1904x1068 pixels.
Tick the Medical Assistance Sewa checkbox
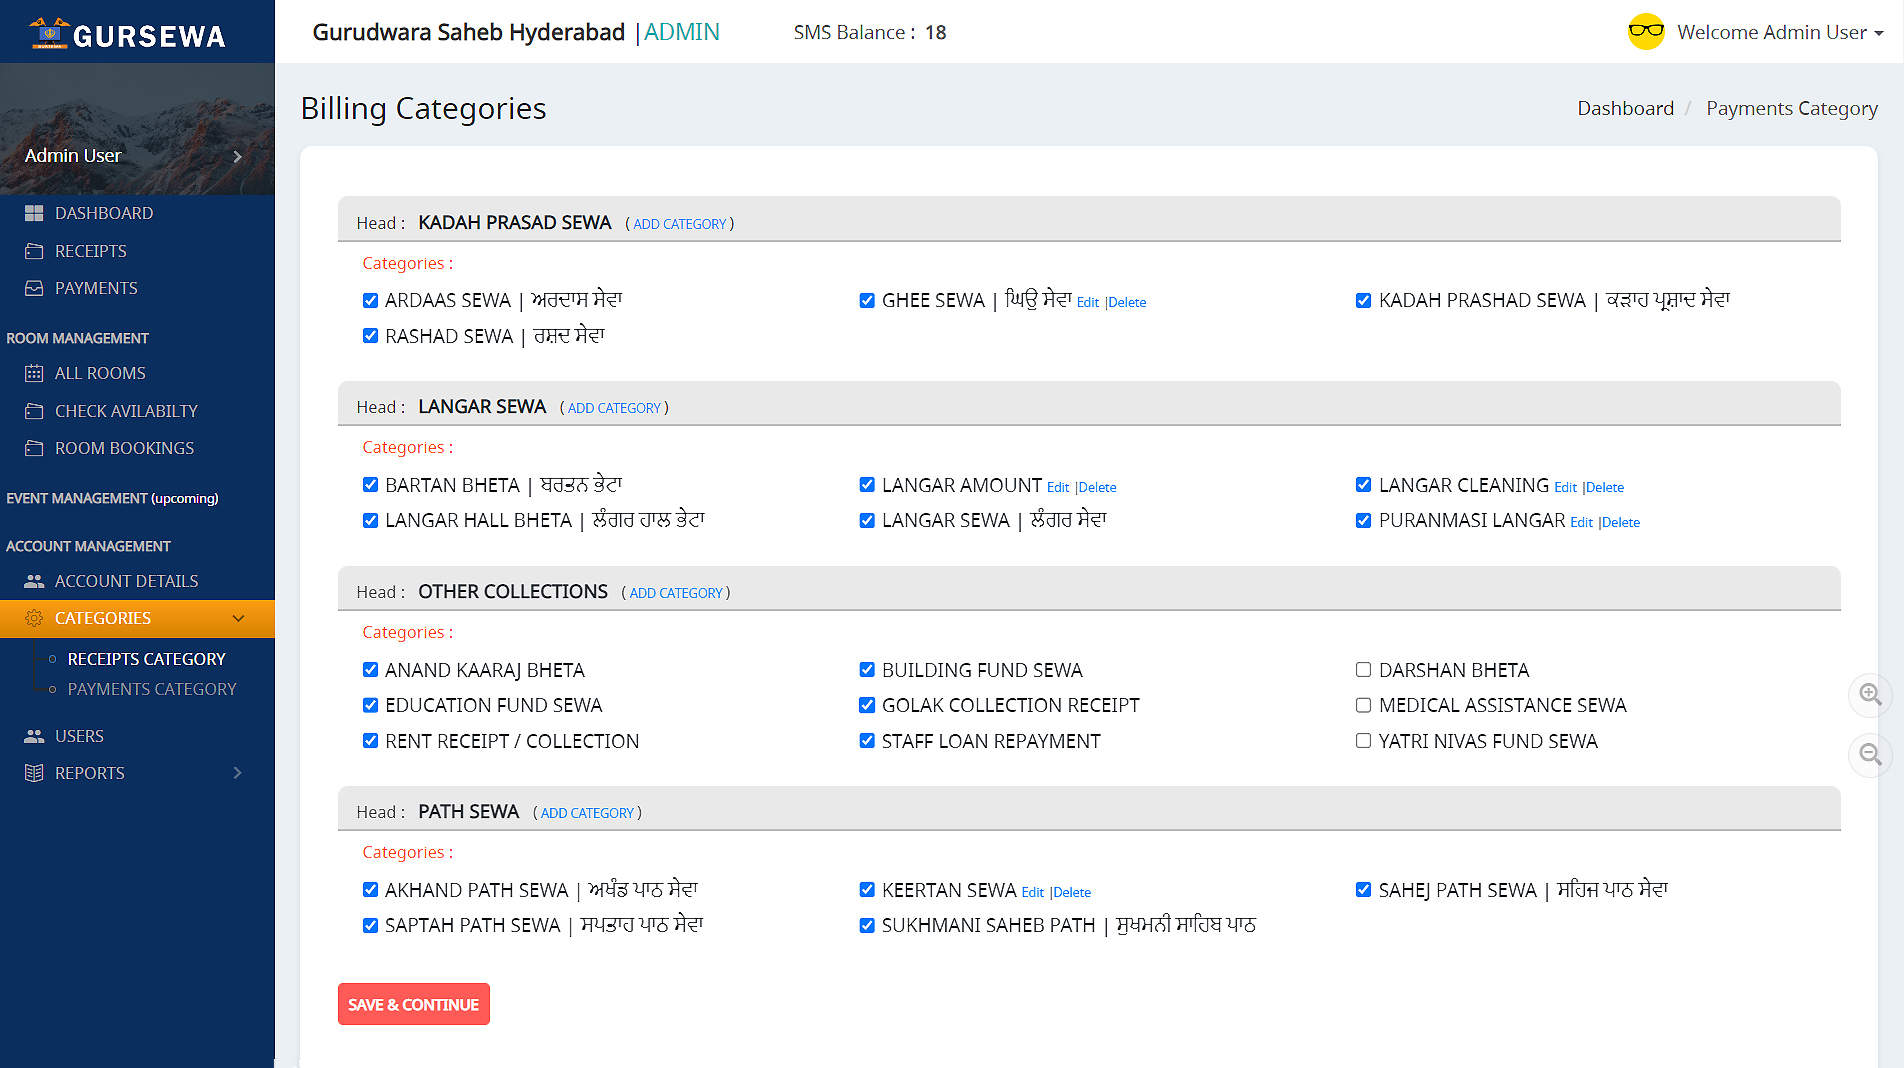coord(1363,705)
